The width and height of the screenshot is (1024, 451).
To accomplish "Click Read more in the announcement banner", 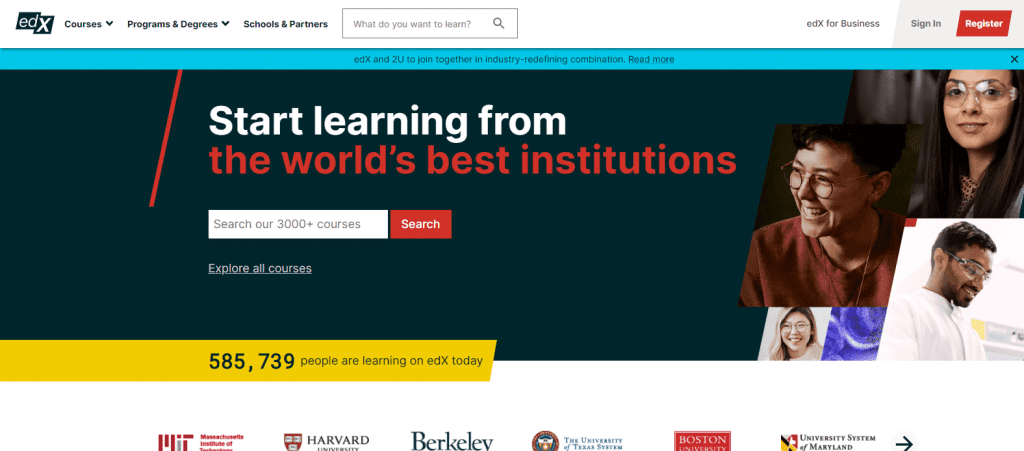I will [x=651, y=59].
